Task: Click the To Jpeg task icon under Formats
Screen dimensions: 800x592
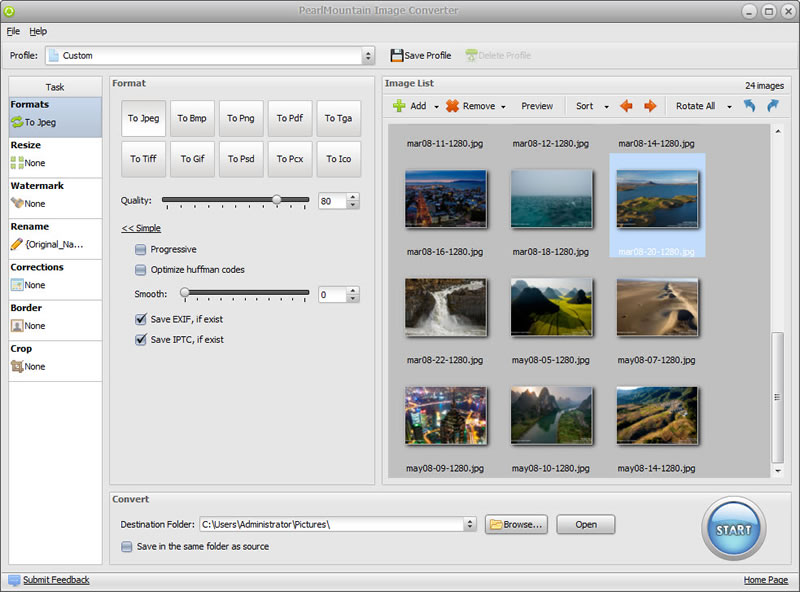Action: tap(17, 122)
